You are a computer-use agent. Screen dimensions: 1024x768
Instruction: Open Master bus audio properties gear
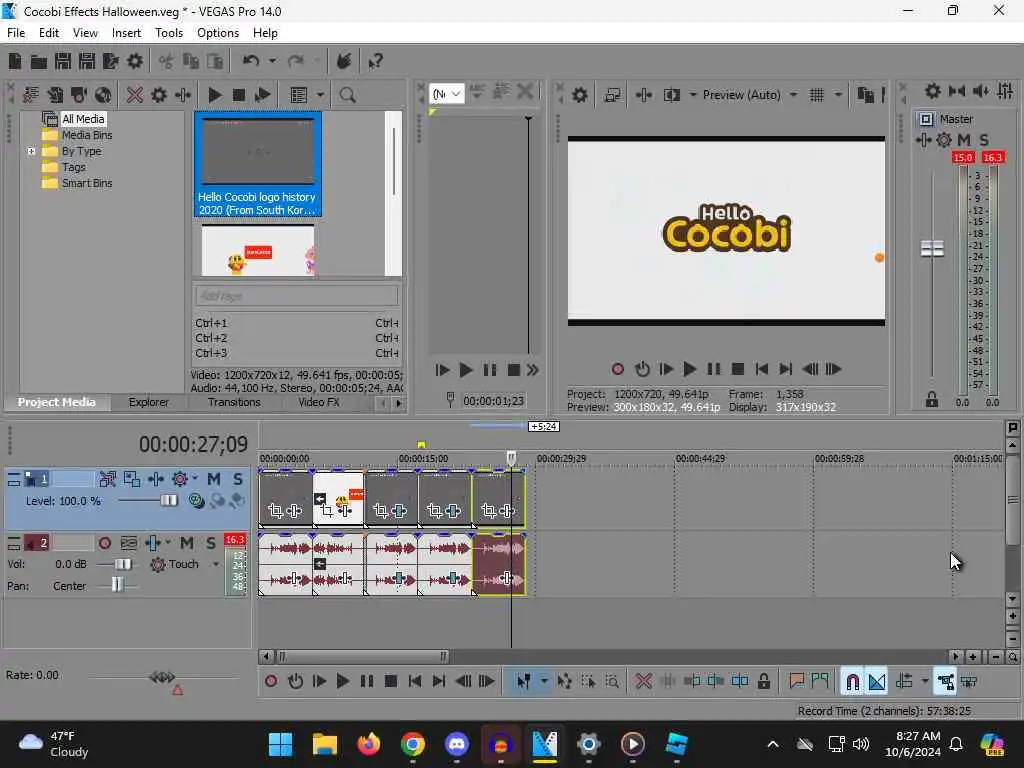pos(933,91)
